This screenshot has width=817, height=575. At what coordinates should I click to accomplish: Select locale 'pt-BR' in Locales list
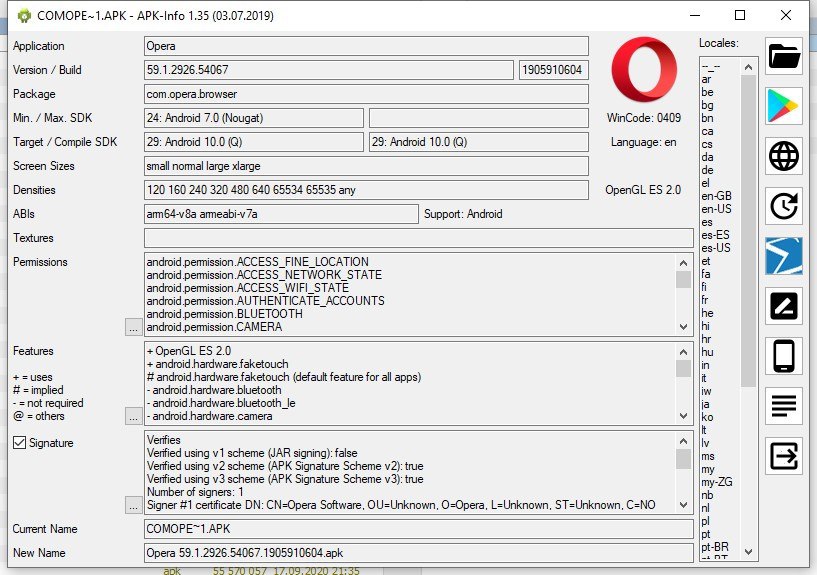(715, 547)
